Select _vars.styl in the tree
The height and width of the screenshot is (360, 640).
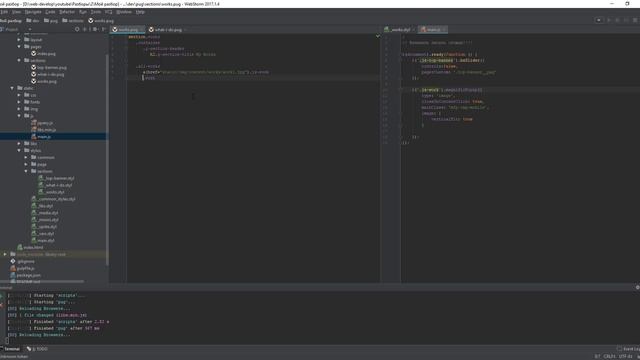pos(43,234)
